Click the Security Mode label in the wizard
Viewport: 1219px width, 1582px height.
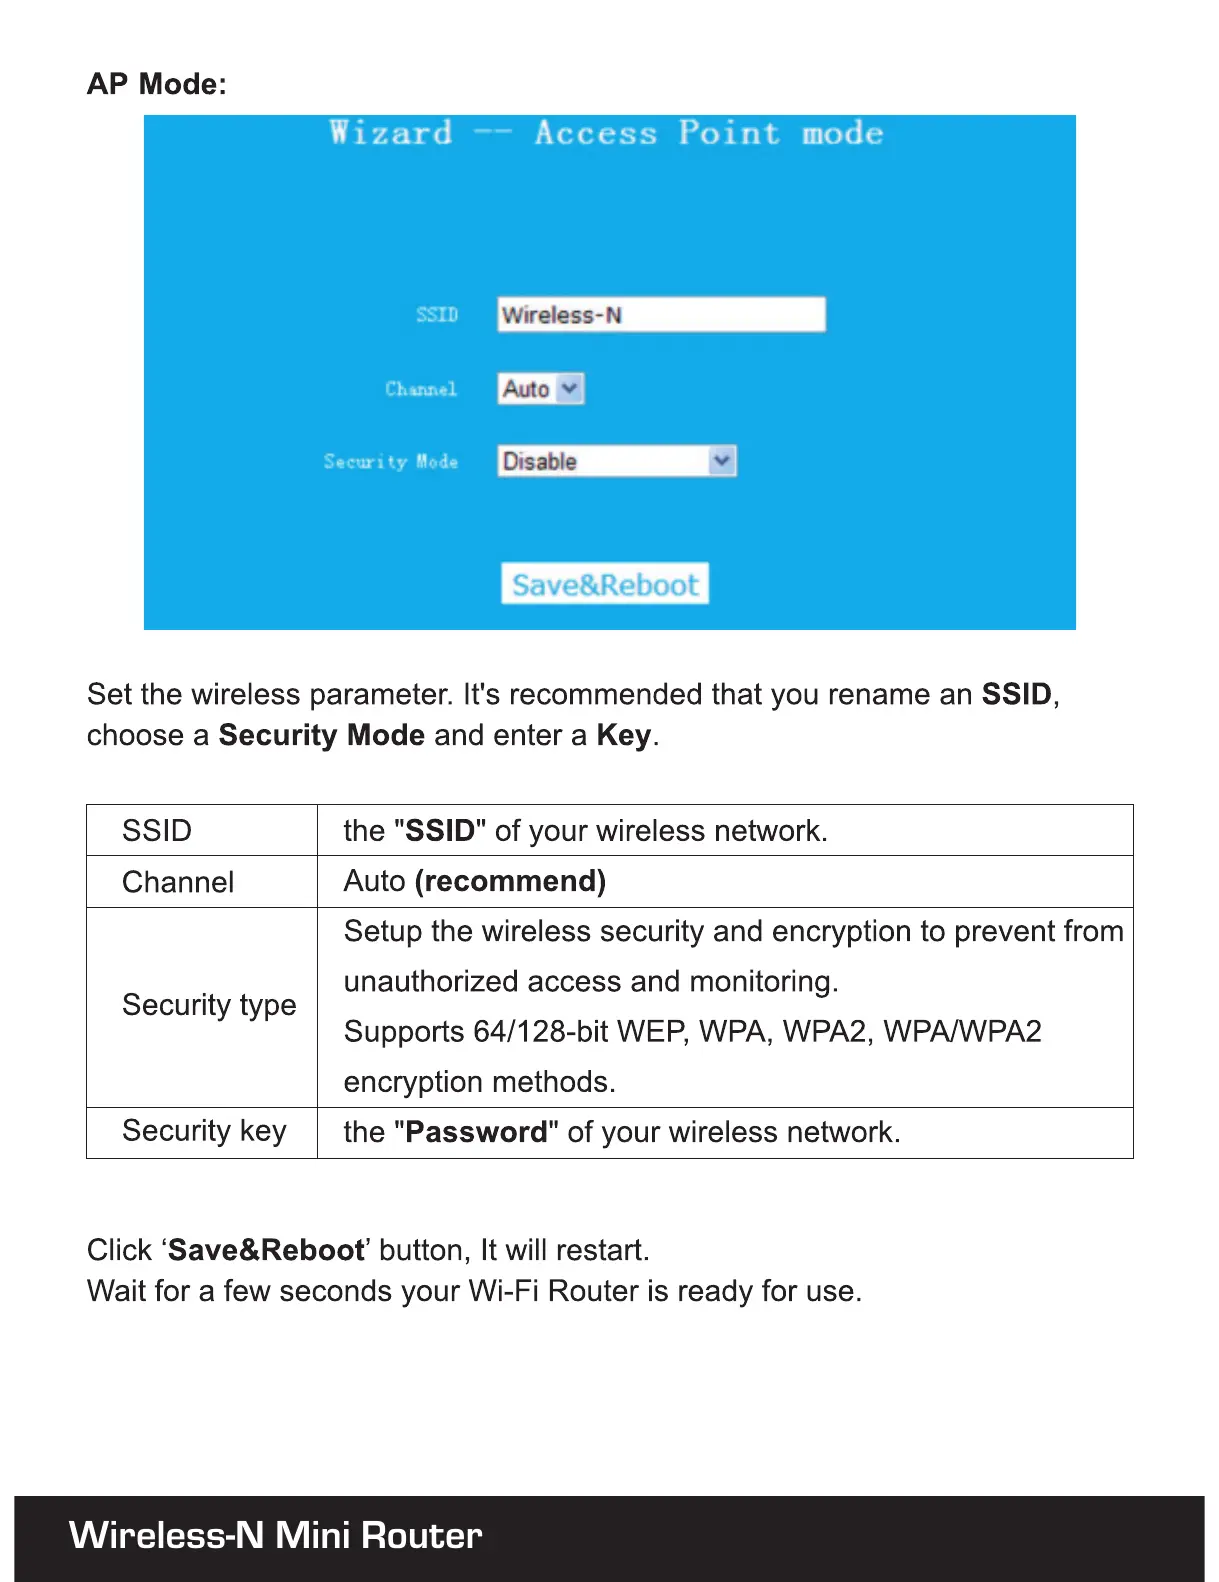click(x=391, y=462)
